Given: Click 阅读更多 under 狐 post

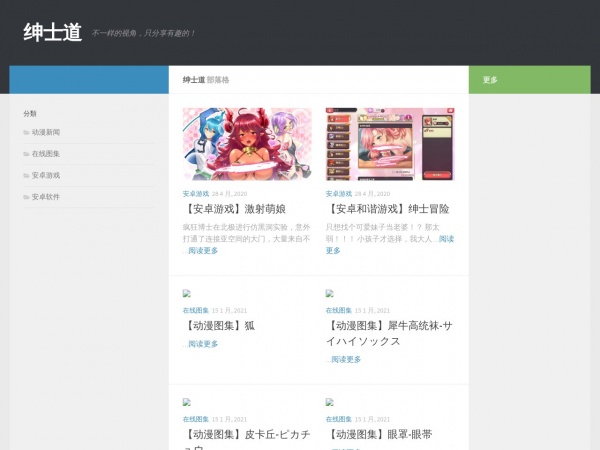Looking at the screenshot, I should (x=203, y=344).
